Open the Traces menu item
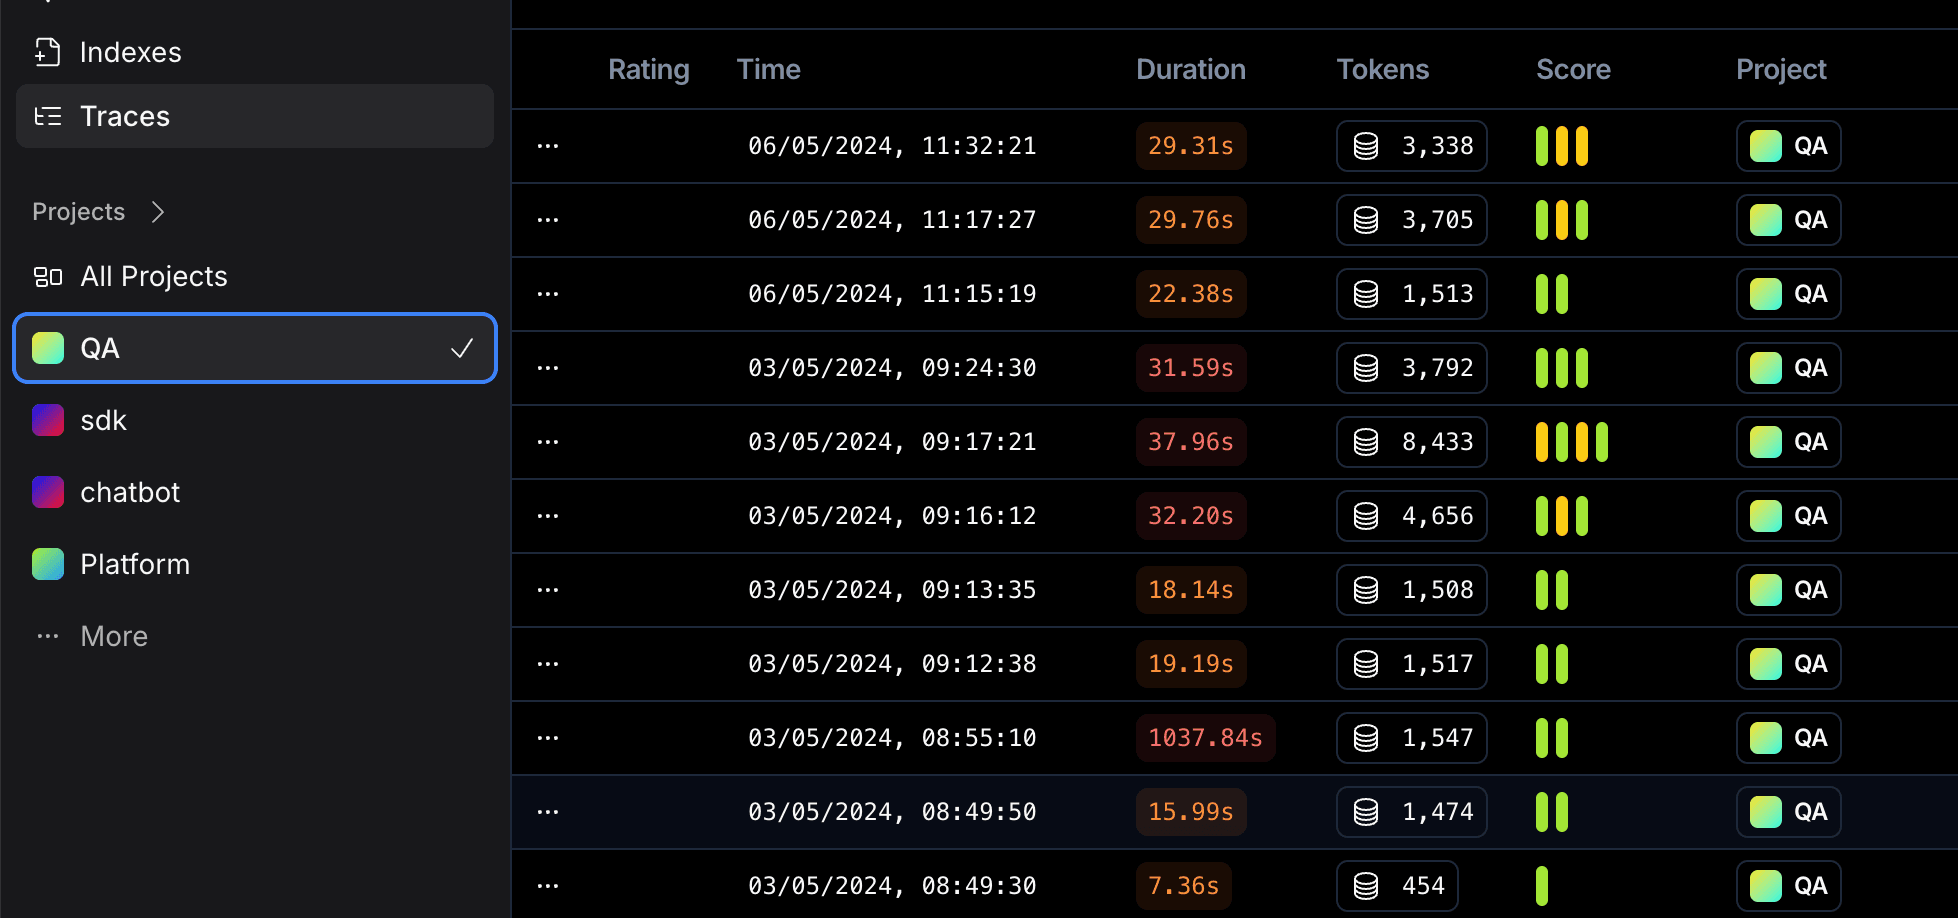This screenshot has width=1958, height=918. point(125,117)
